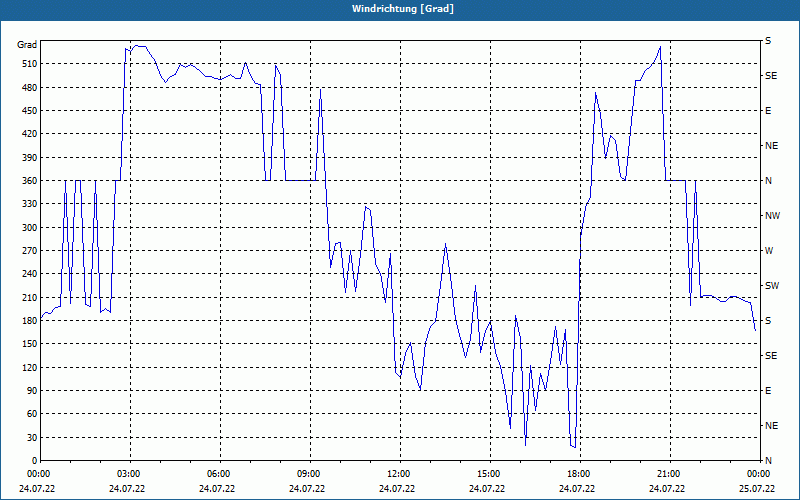The width and height of the screenshot is (800, 500).
Task: Pick the 360 degree axis label
Action: [30, 181]
